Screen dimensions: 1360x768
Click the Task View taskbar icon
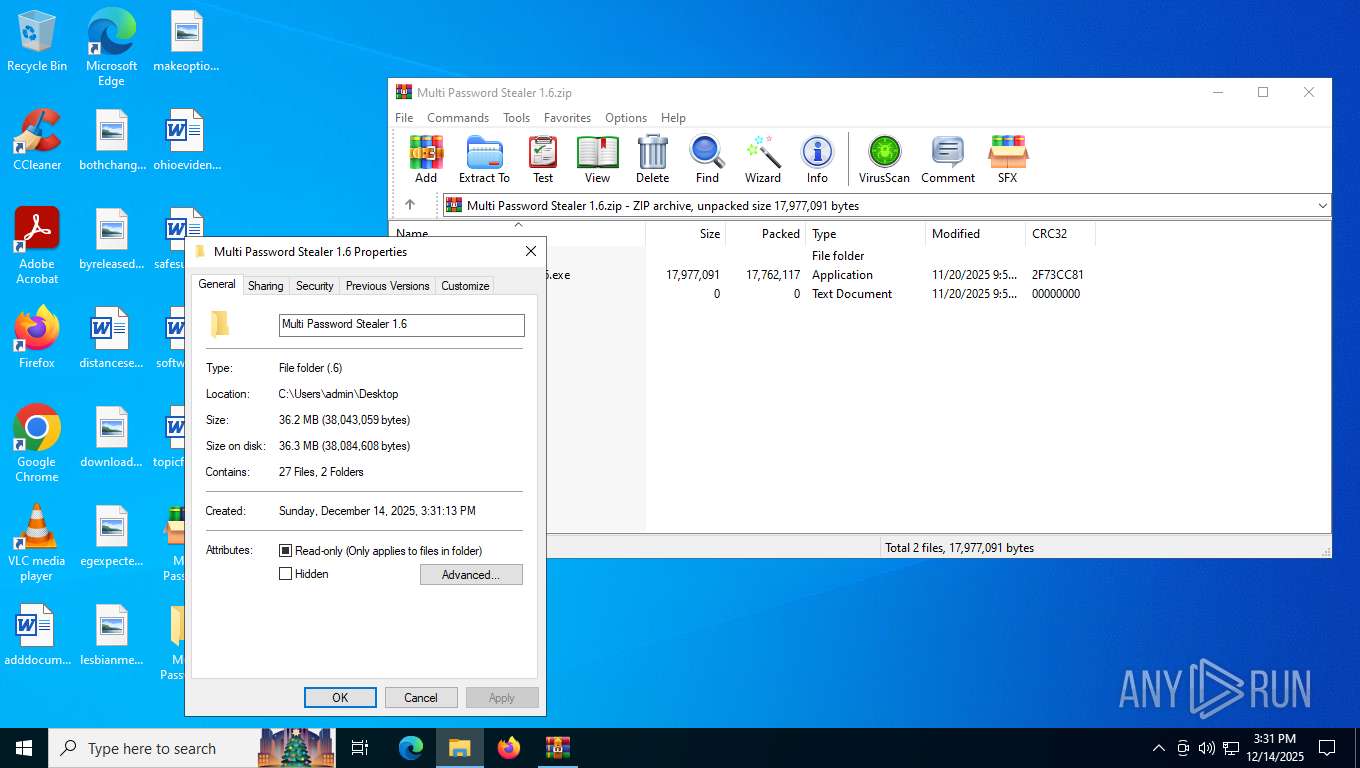pyautogui.click(x=360, y=748)
